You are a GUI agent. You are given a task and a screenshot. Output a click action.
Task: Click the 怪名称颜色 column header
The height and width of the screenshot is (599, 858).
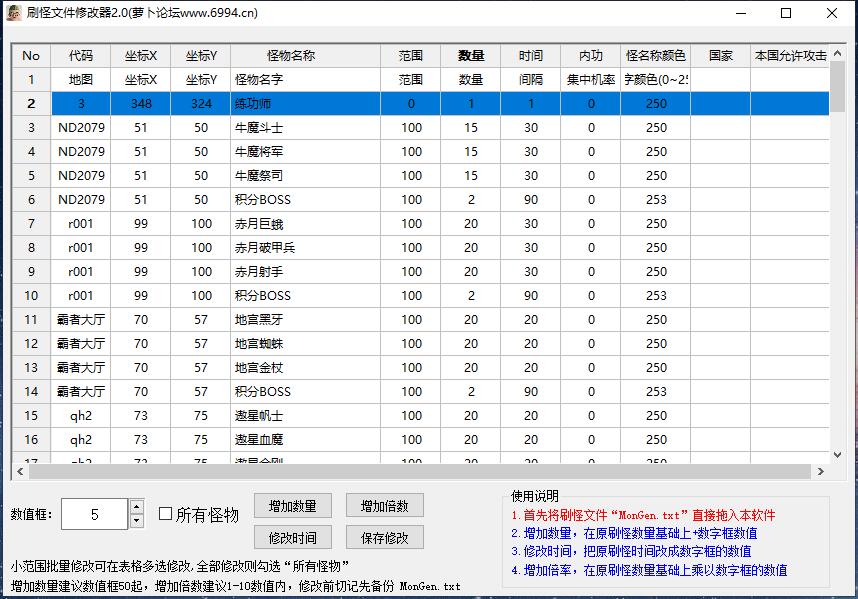[x=656, y=56]
